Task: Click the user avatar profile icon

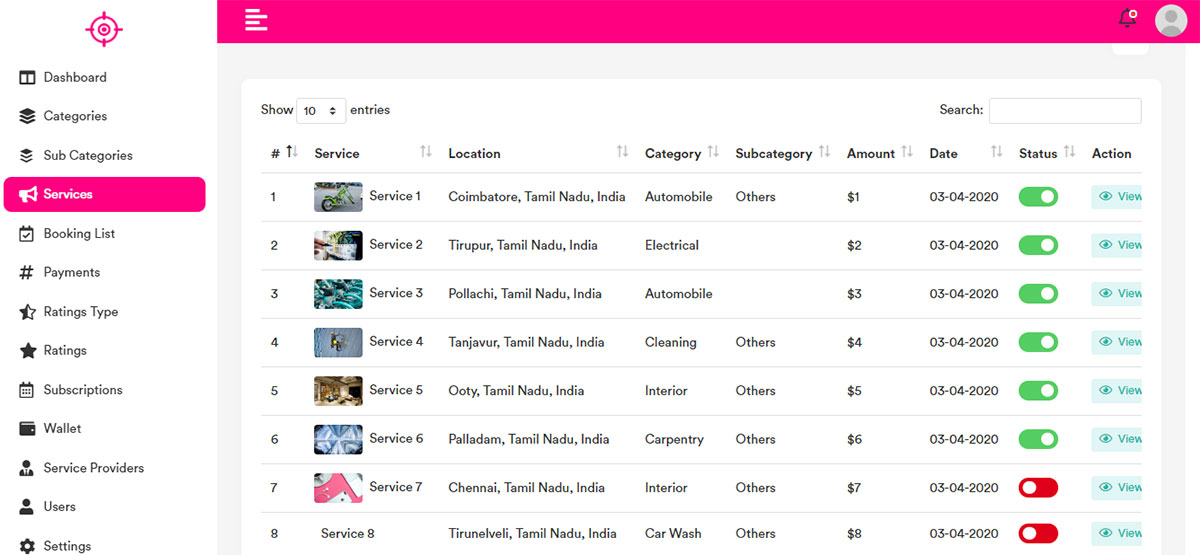Action: pos(1171,20)
